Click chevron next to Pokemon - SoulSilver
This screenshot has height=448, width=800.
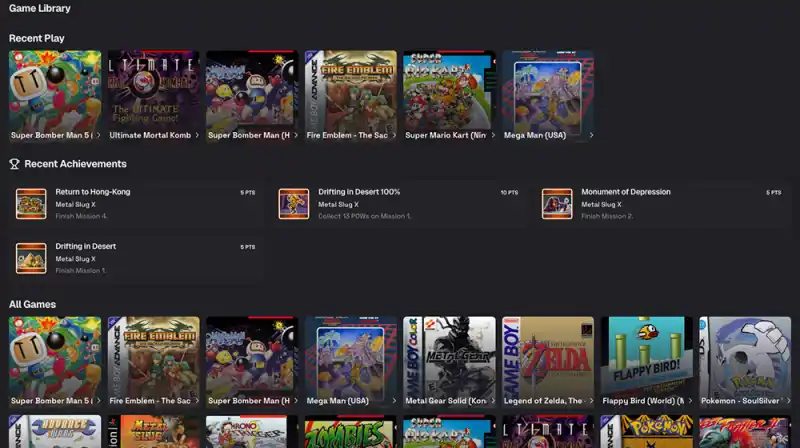coord(788,401)
